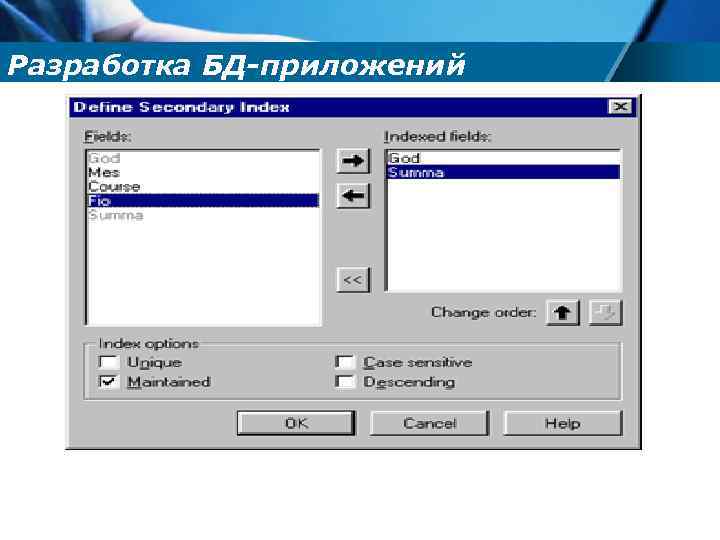
Task: Choose the Course field
Action: pos(203,187)
